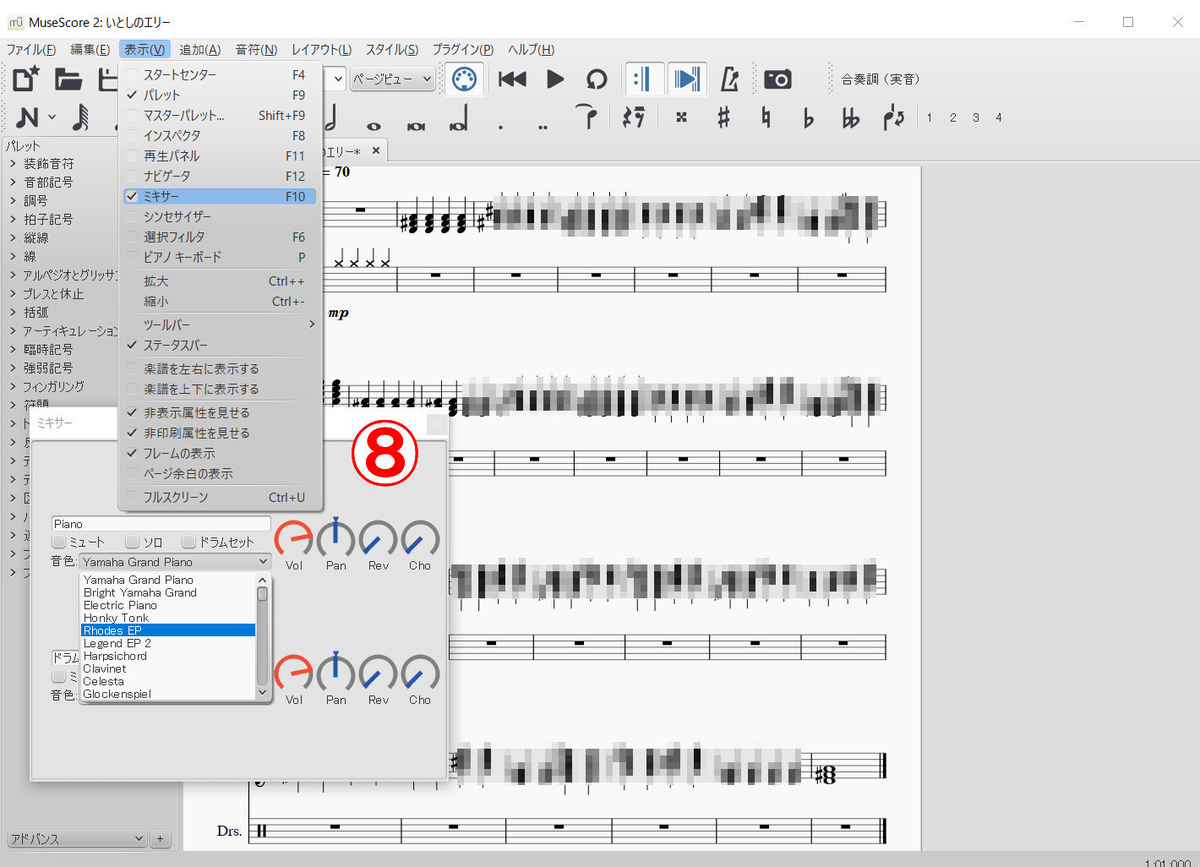
Task: Toggle ミキサー menu entry off
Action: click(x=219, y=197)
